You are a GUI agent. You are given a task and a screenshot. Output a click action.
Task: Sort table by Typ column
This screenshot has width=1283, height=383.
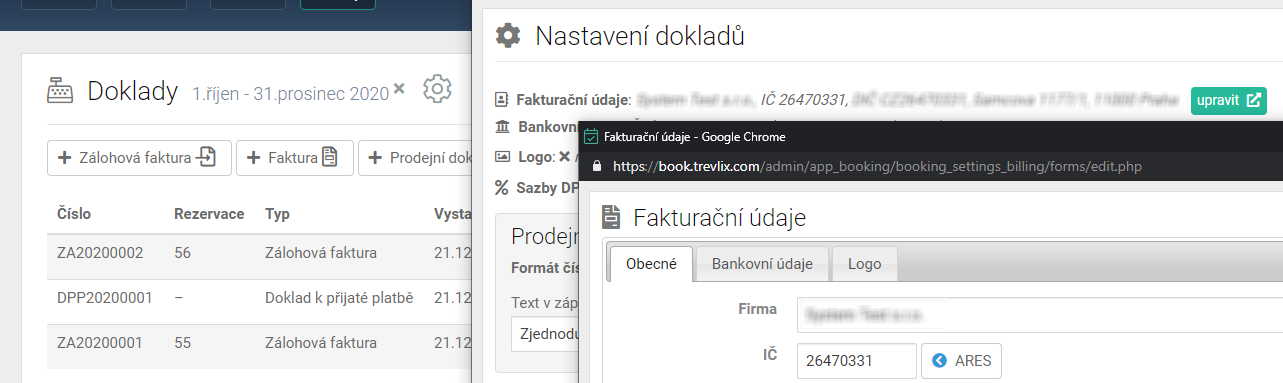(x=277, y=213)
